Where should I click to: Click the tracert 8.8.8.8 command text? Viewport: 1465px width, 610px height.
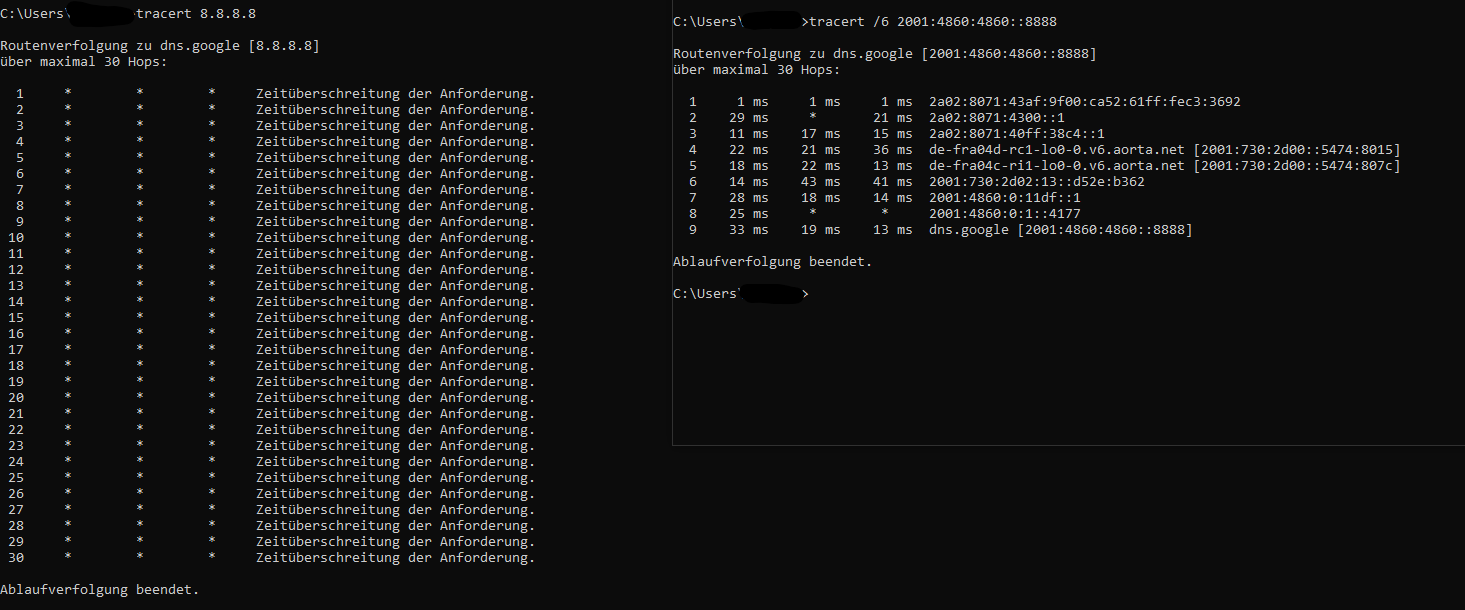click(x=195, y=13)
